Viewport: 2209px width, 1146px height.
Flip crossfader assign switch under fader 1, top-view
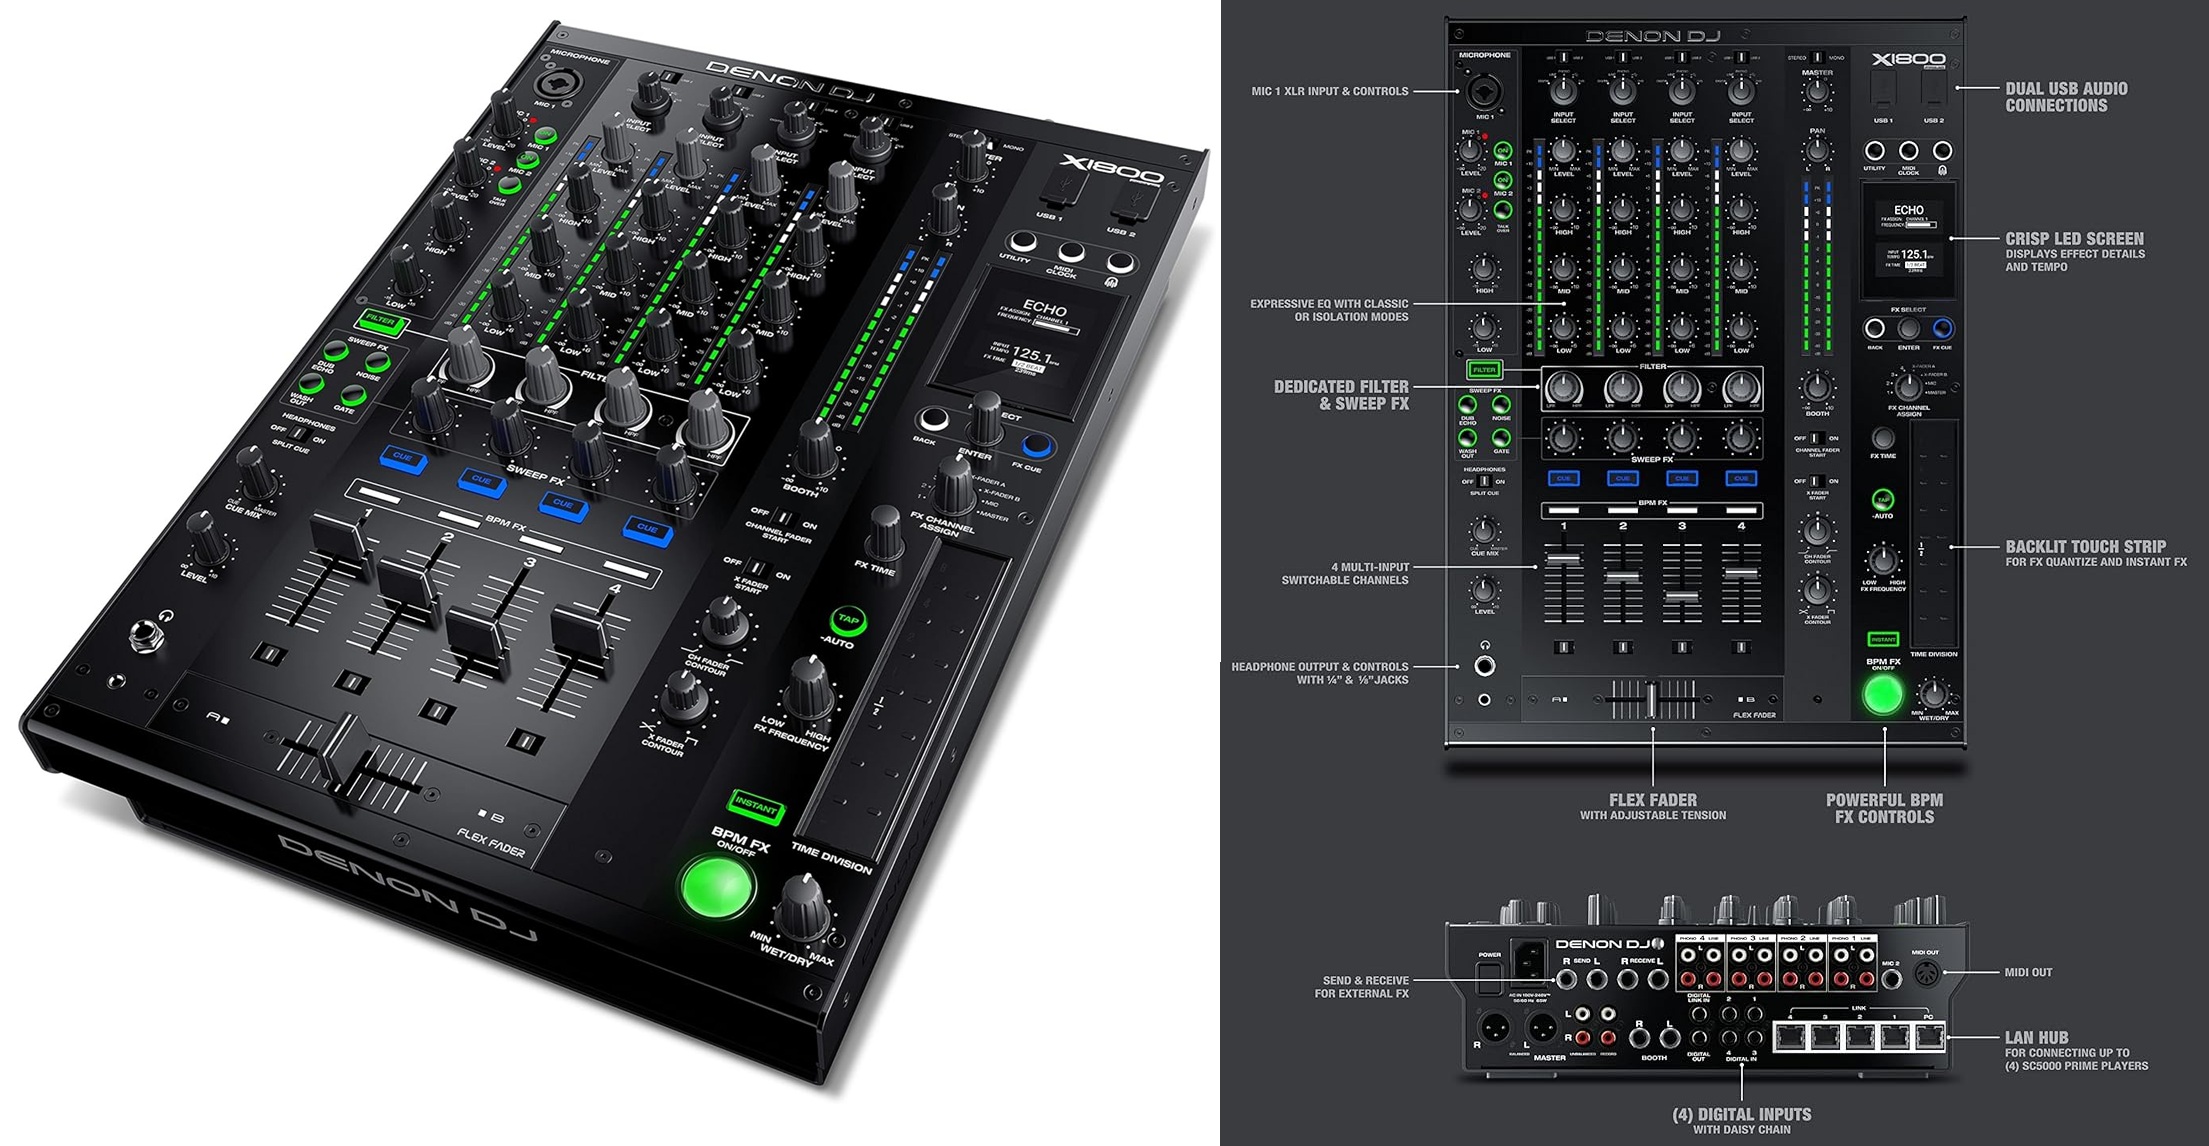(x=1564, y=648)
